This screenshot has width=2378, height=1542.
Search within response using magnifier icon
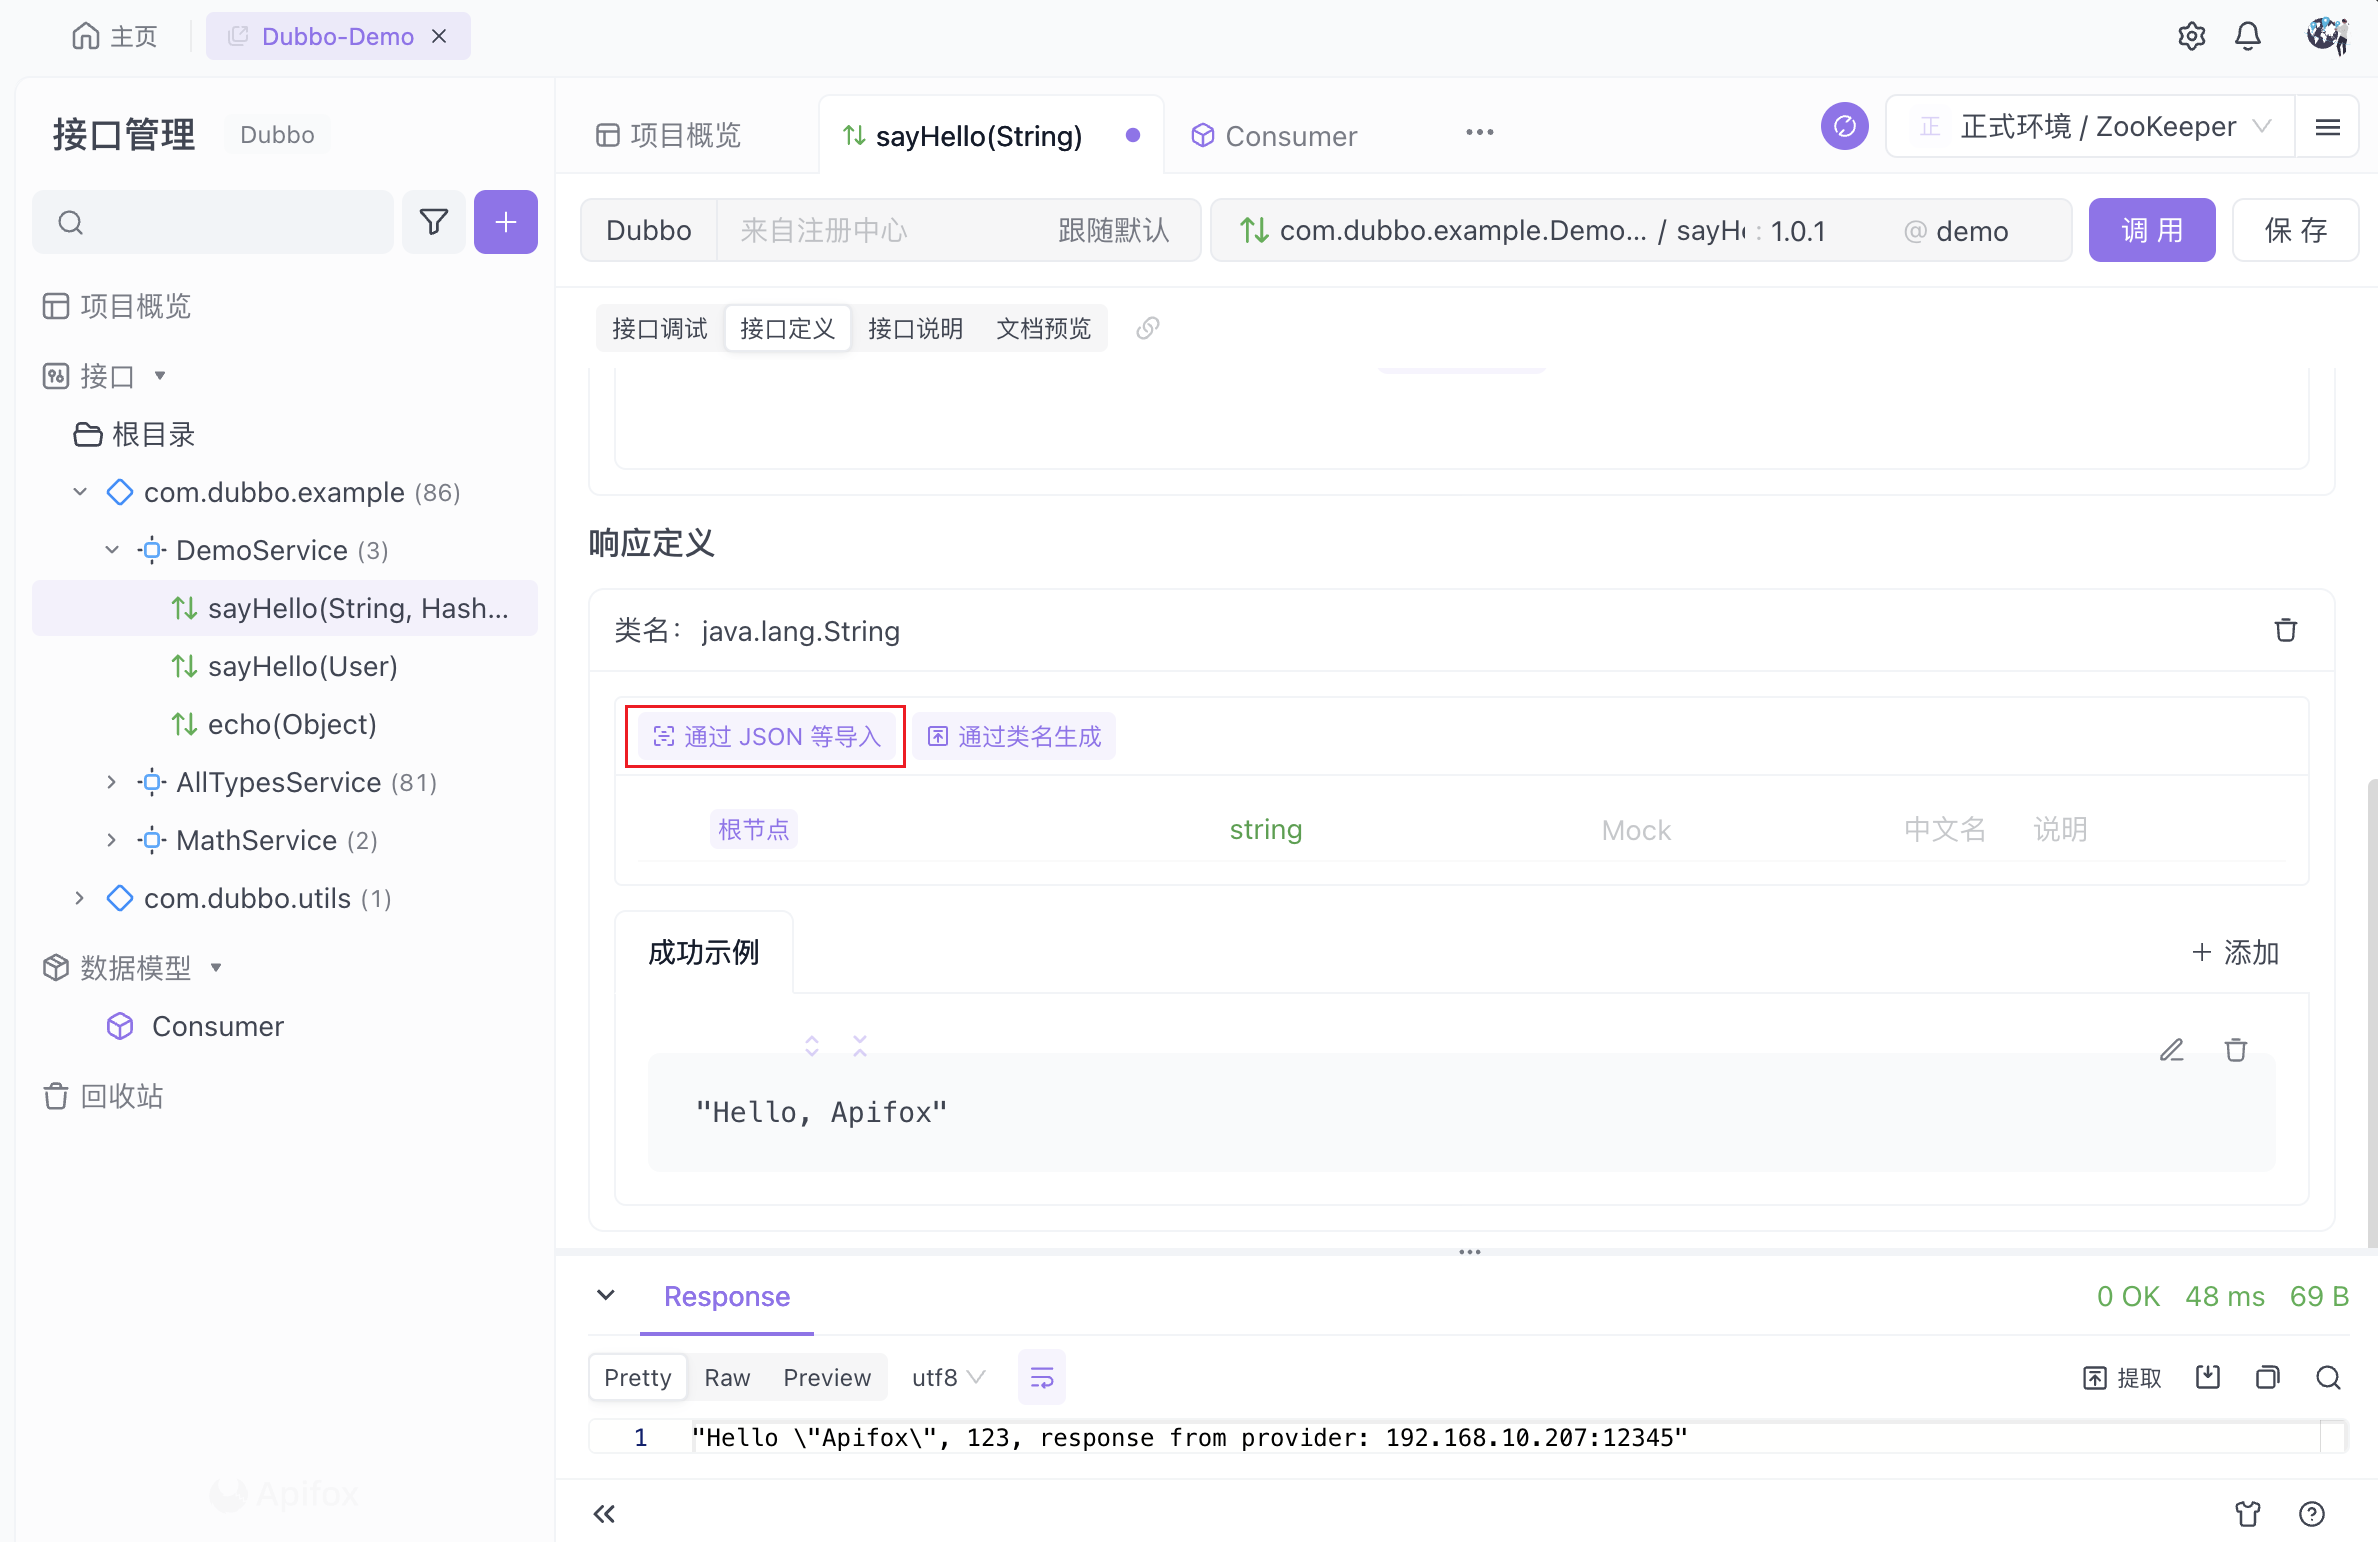(x=2328, y=1377)
